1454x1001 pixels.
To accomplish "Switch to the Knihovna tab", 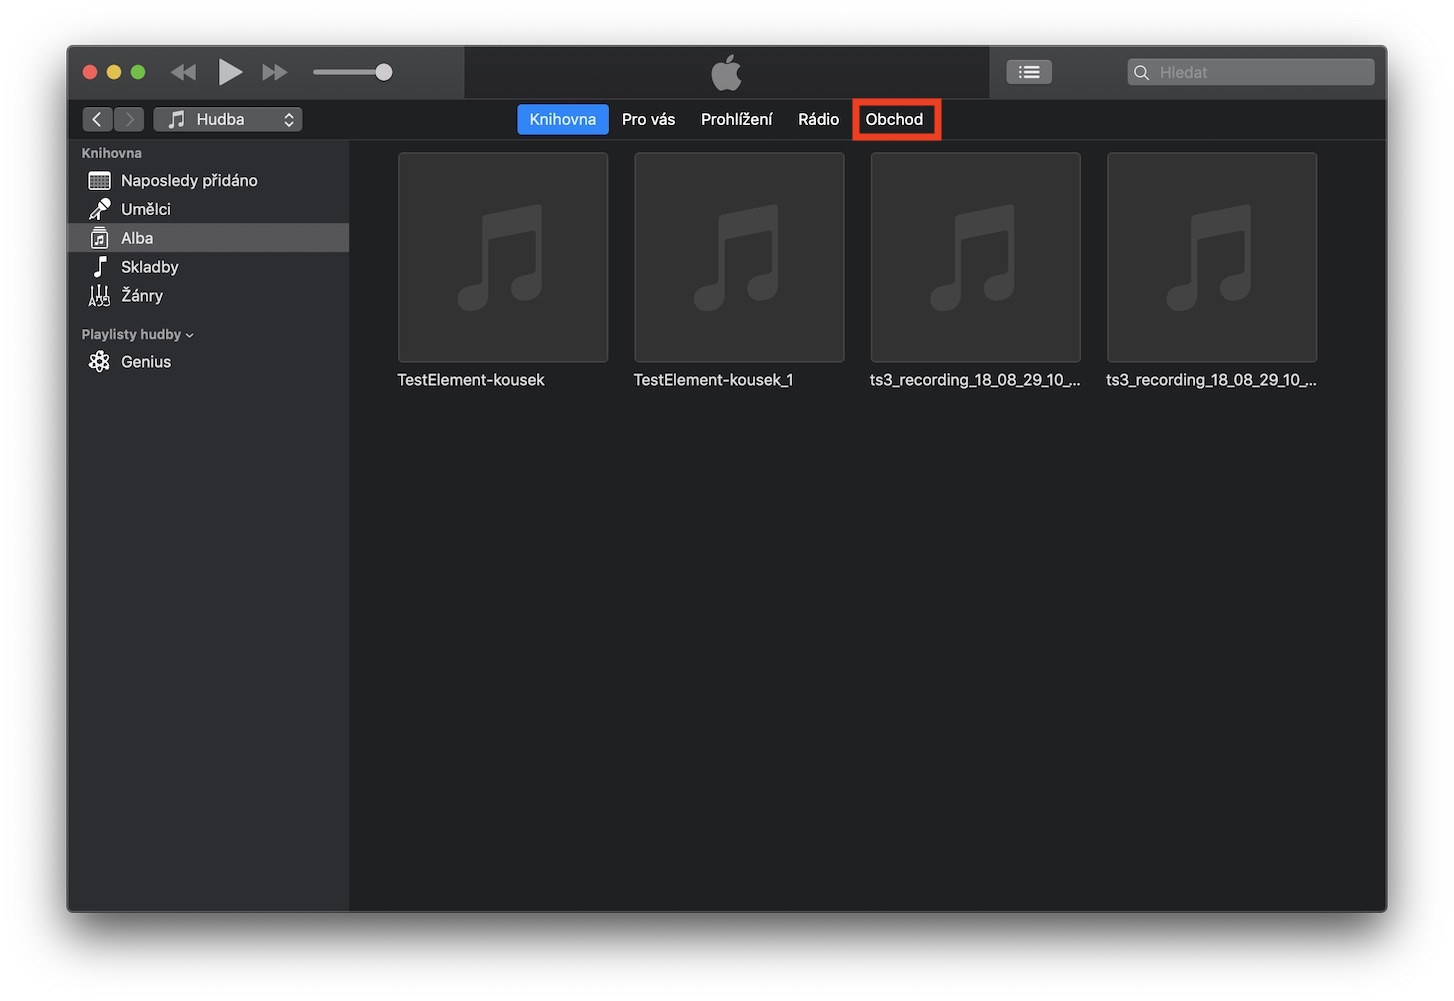I will (x=563, y=119).
